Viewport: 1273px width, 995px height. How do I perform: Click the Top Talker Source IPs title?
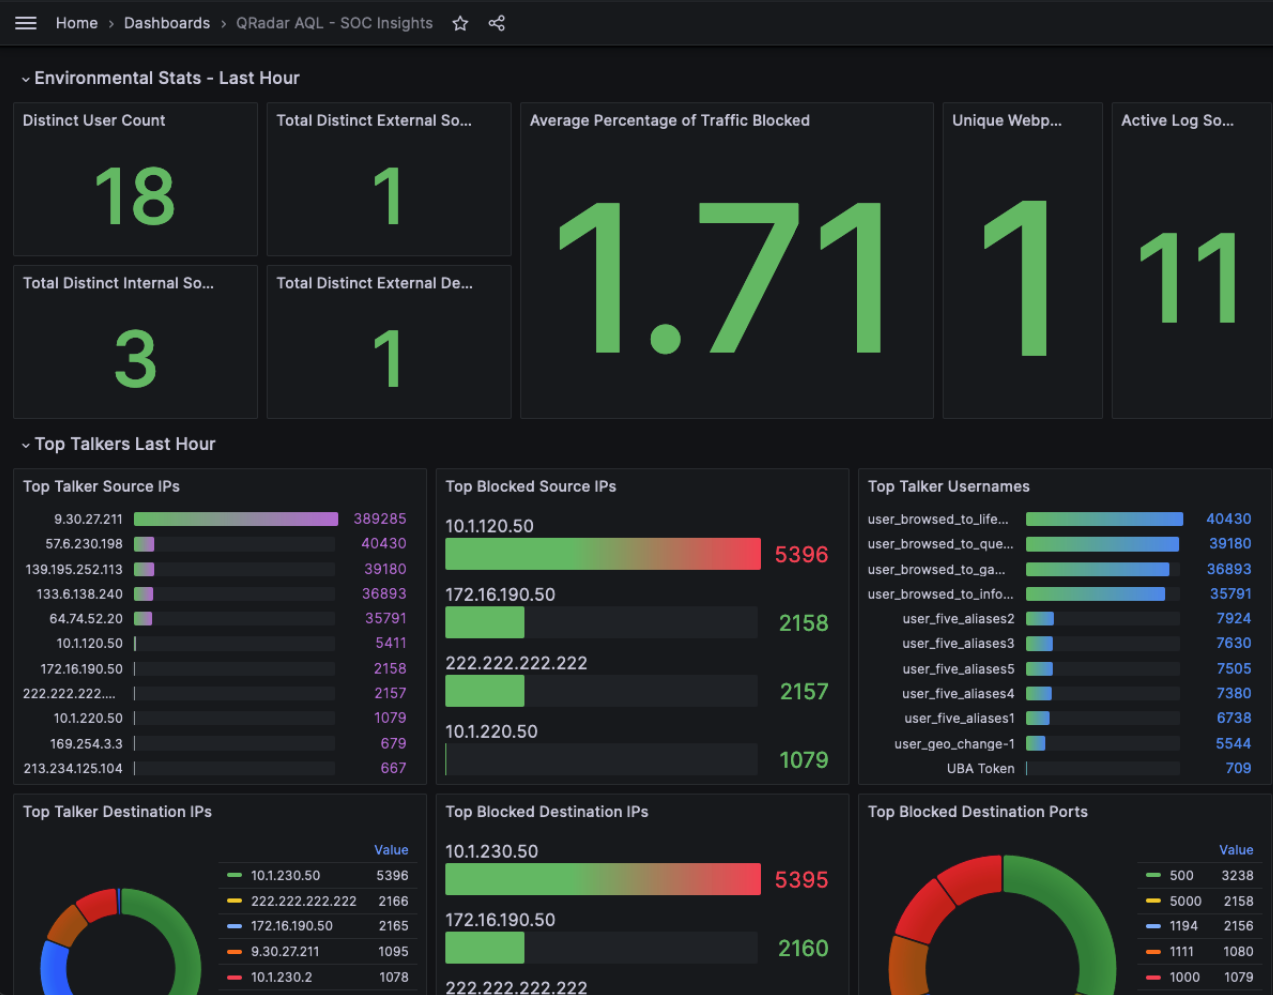(x=101, y=486)
